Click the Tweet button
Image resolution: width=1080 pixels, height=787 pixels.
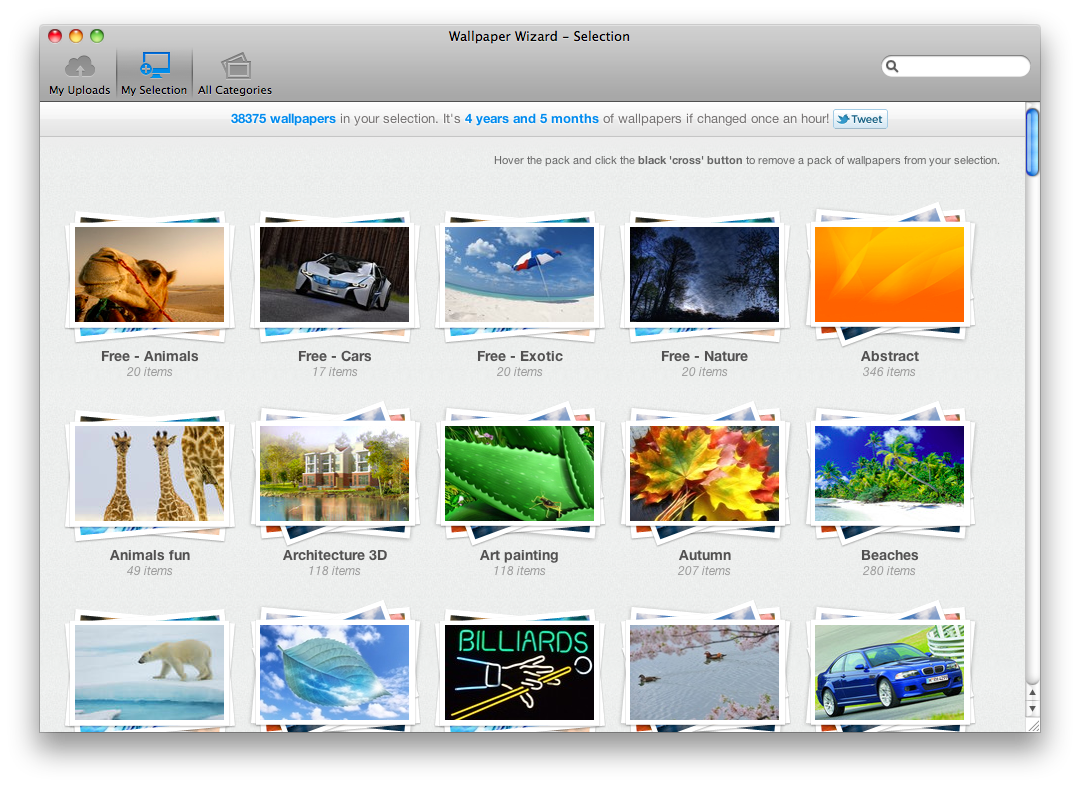pyautogui.click(x=860, y=119)
